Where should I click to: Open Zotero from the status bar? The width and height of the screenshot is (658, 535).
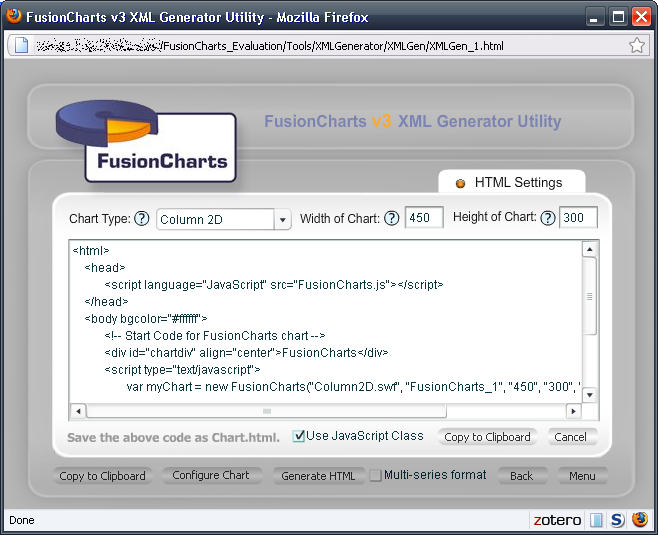pos(557,520)
